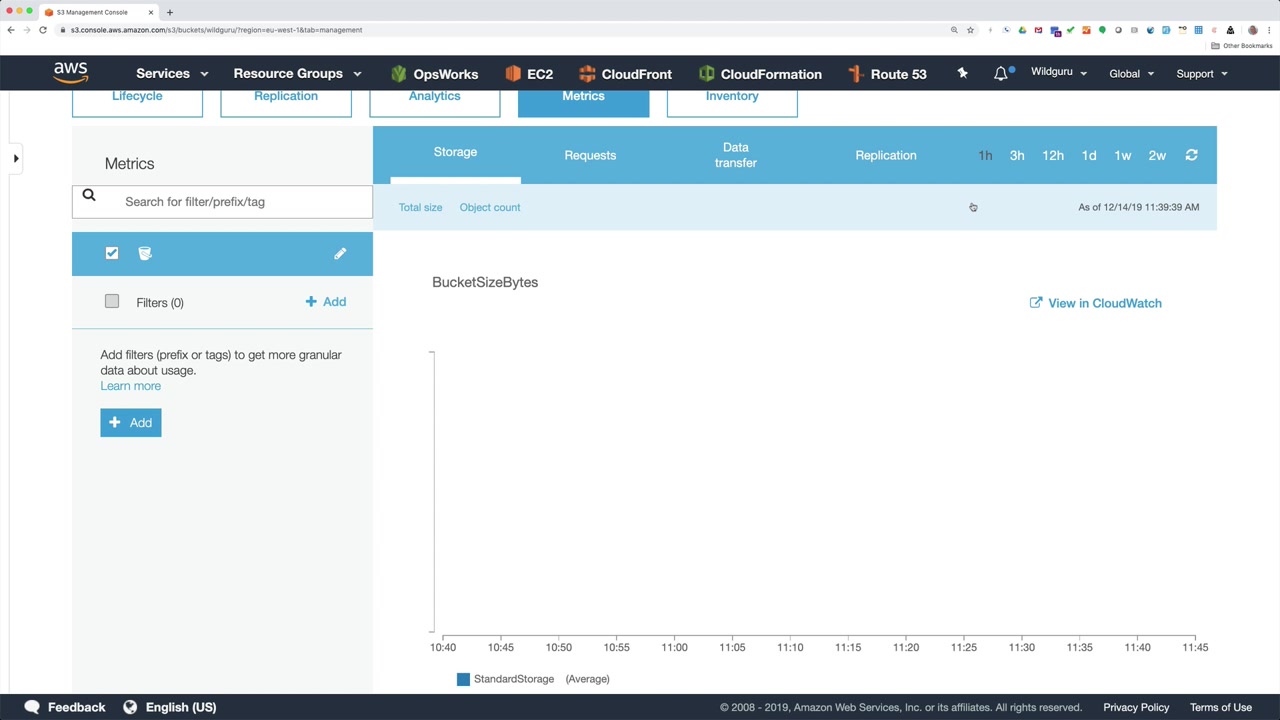Click the blue Add filter button

[x=131, y=422]
